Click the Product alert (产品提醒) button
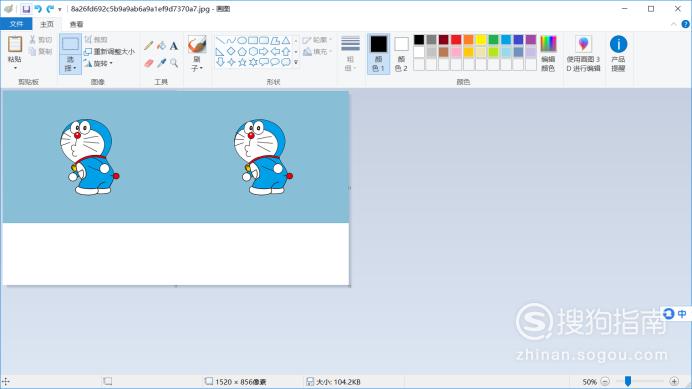 click(618, 53)
